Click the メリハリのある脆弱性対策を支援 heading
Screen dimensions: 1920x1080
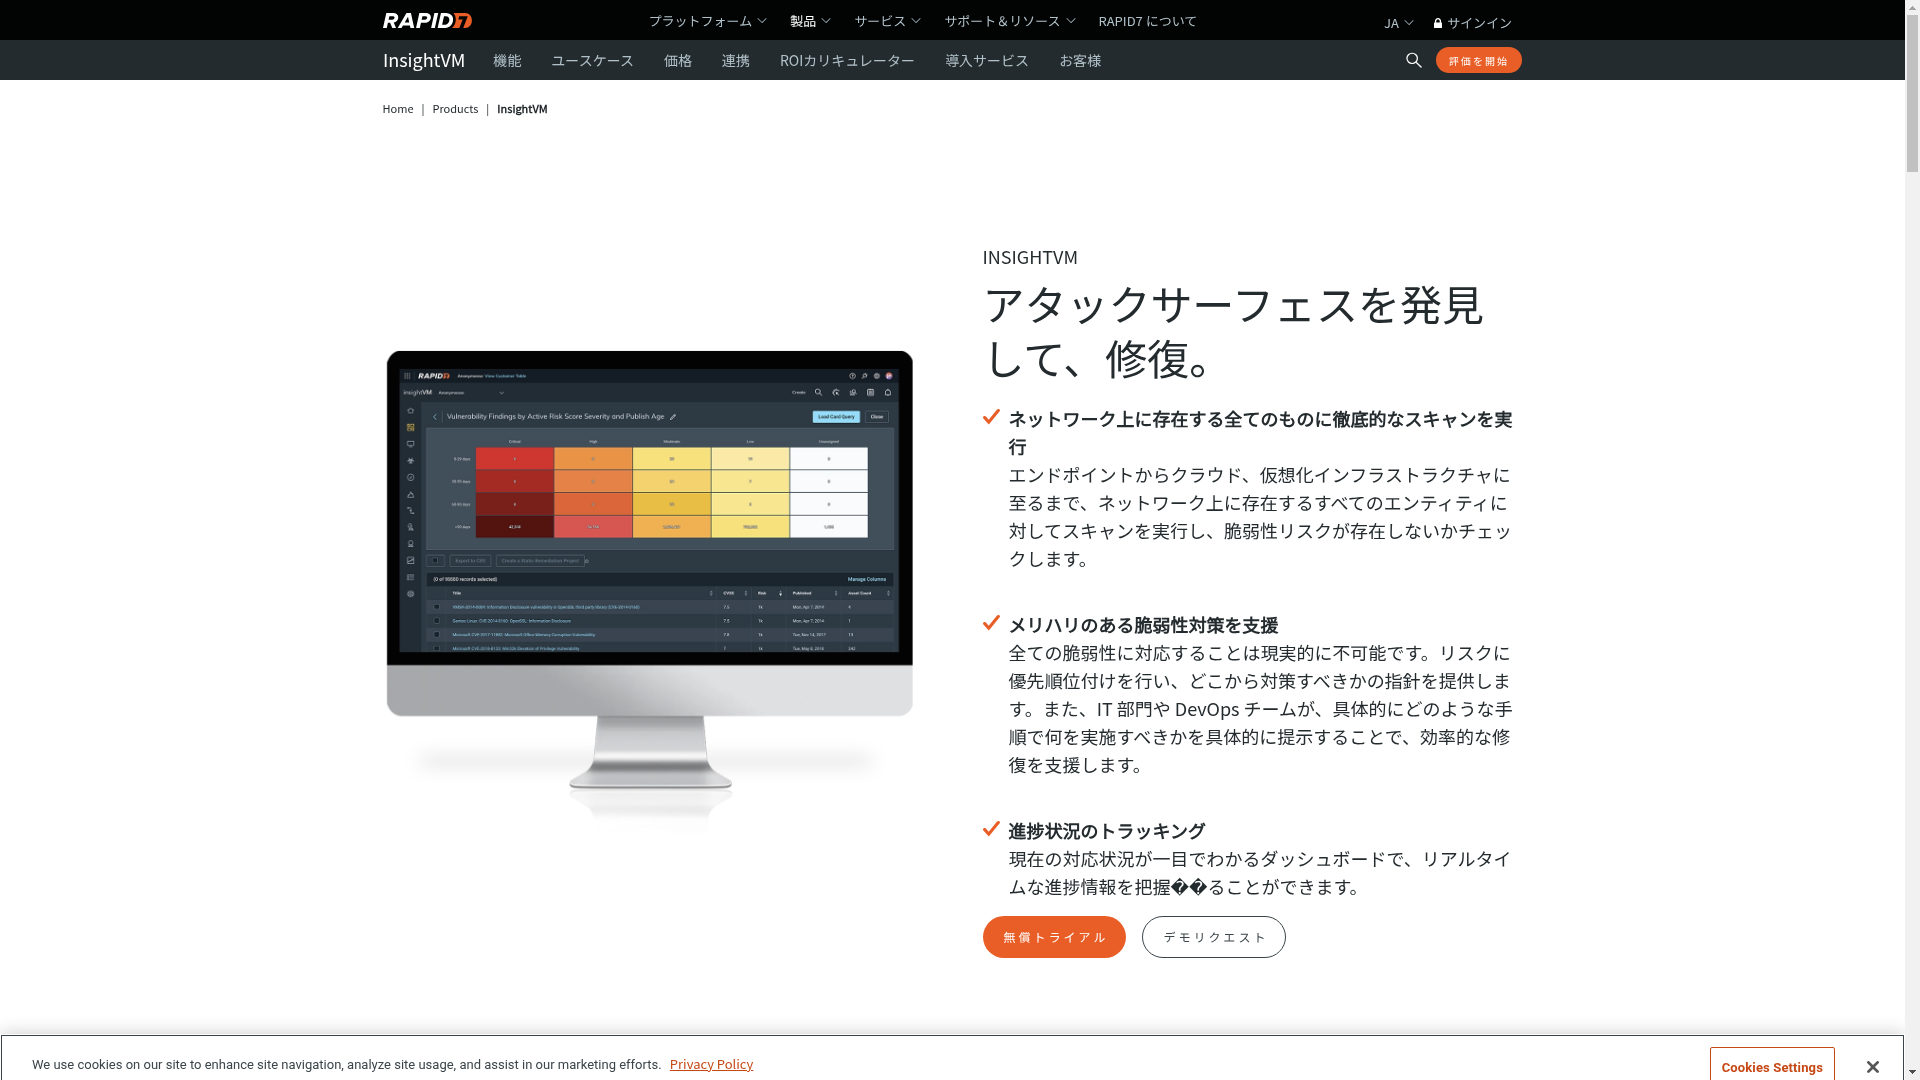1143,625
